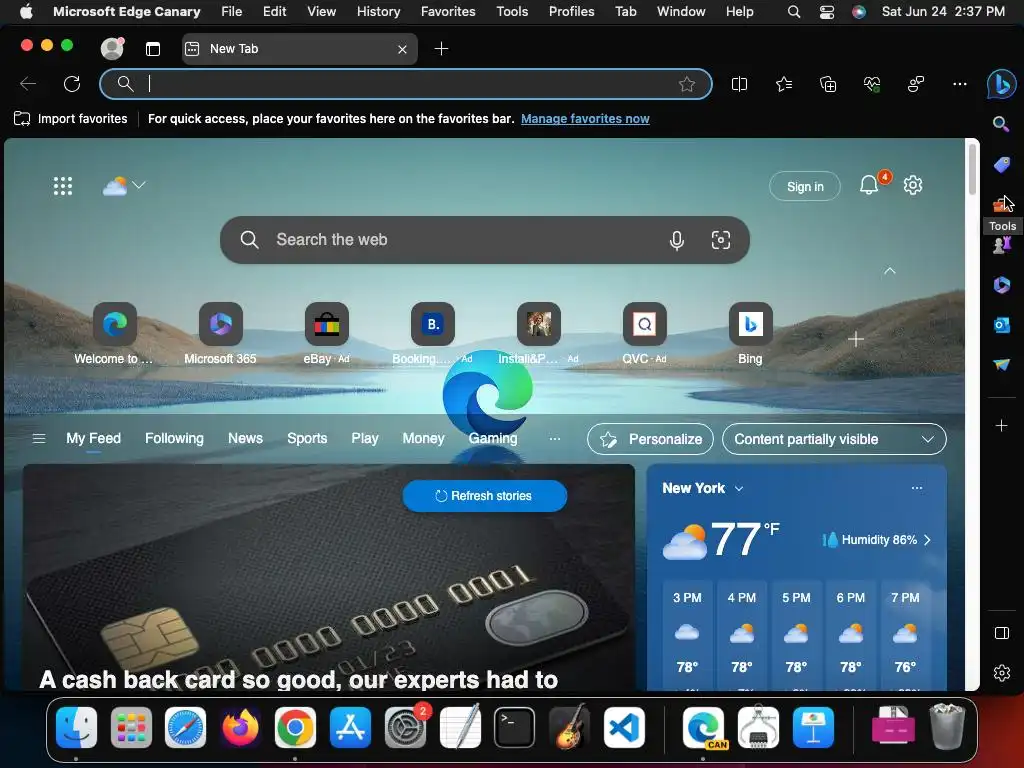Open page settings gear icon
The width and height of the screenshot is (1024, 768).
point(912,185)
